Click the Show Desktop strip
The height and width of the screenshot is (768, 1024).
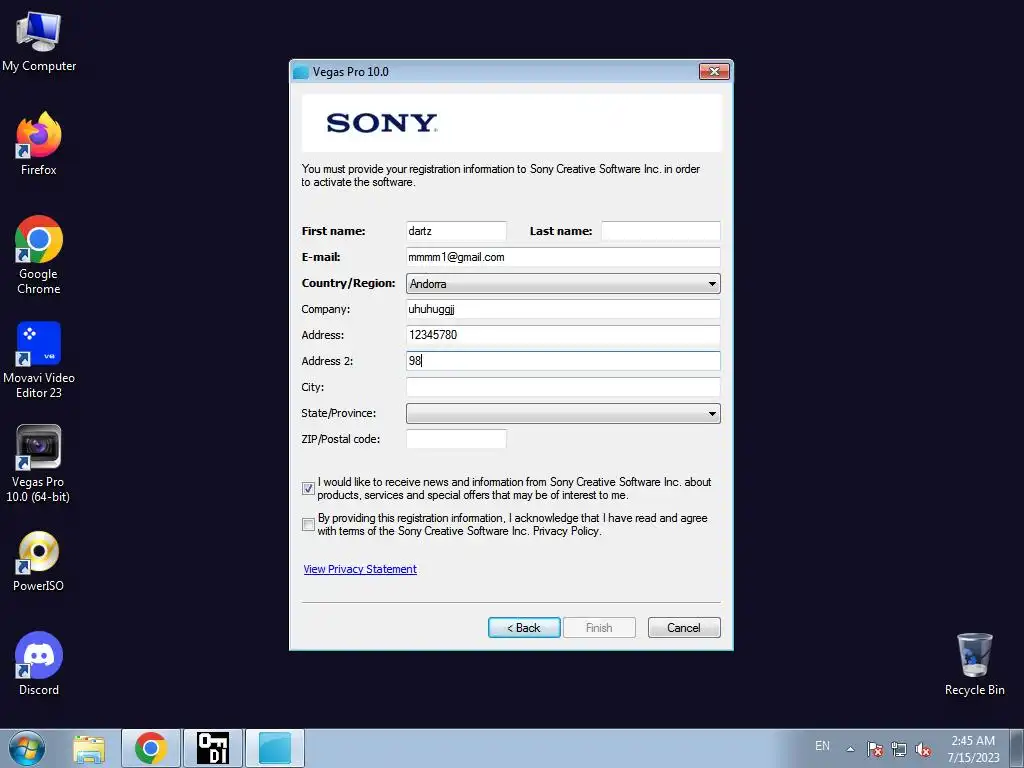click(1017, 748)
